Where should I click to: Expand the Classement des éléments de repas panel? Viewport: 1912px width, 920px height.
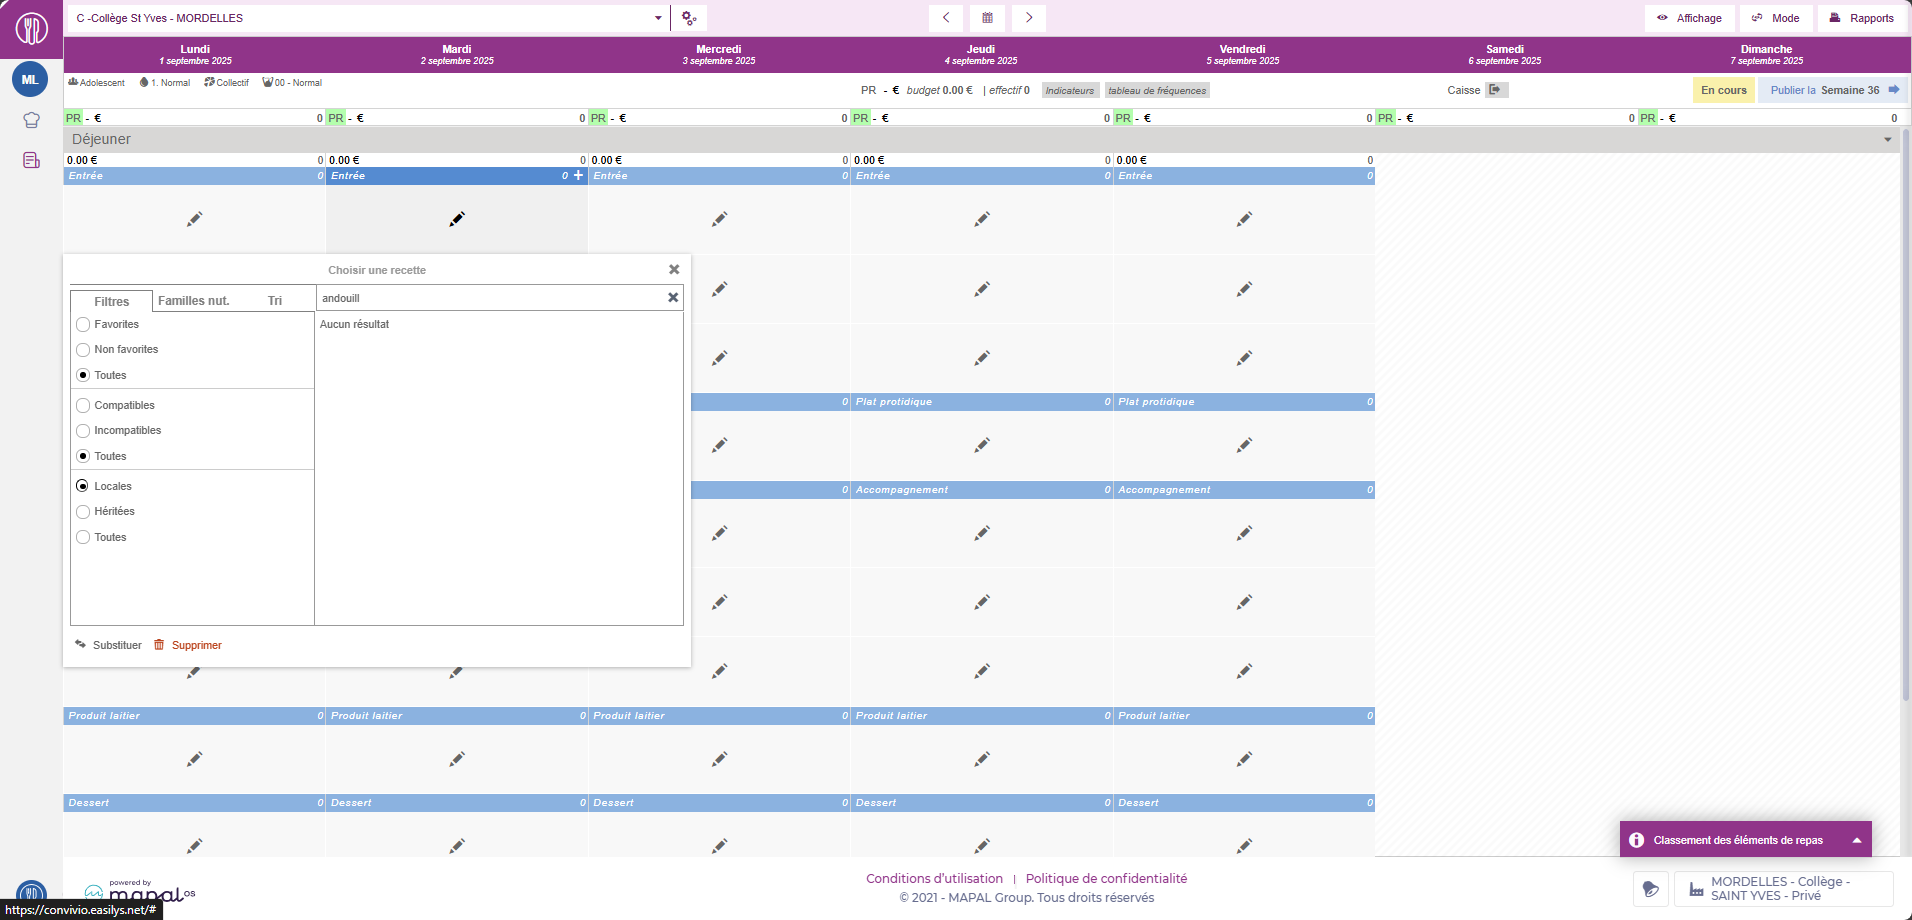[1857, 840]
